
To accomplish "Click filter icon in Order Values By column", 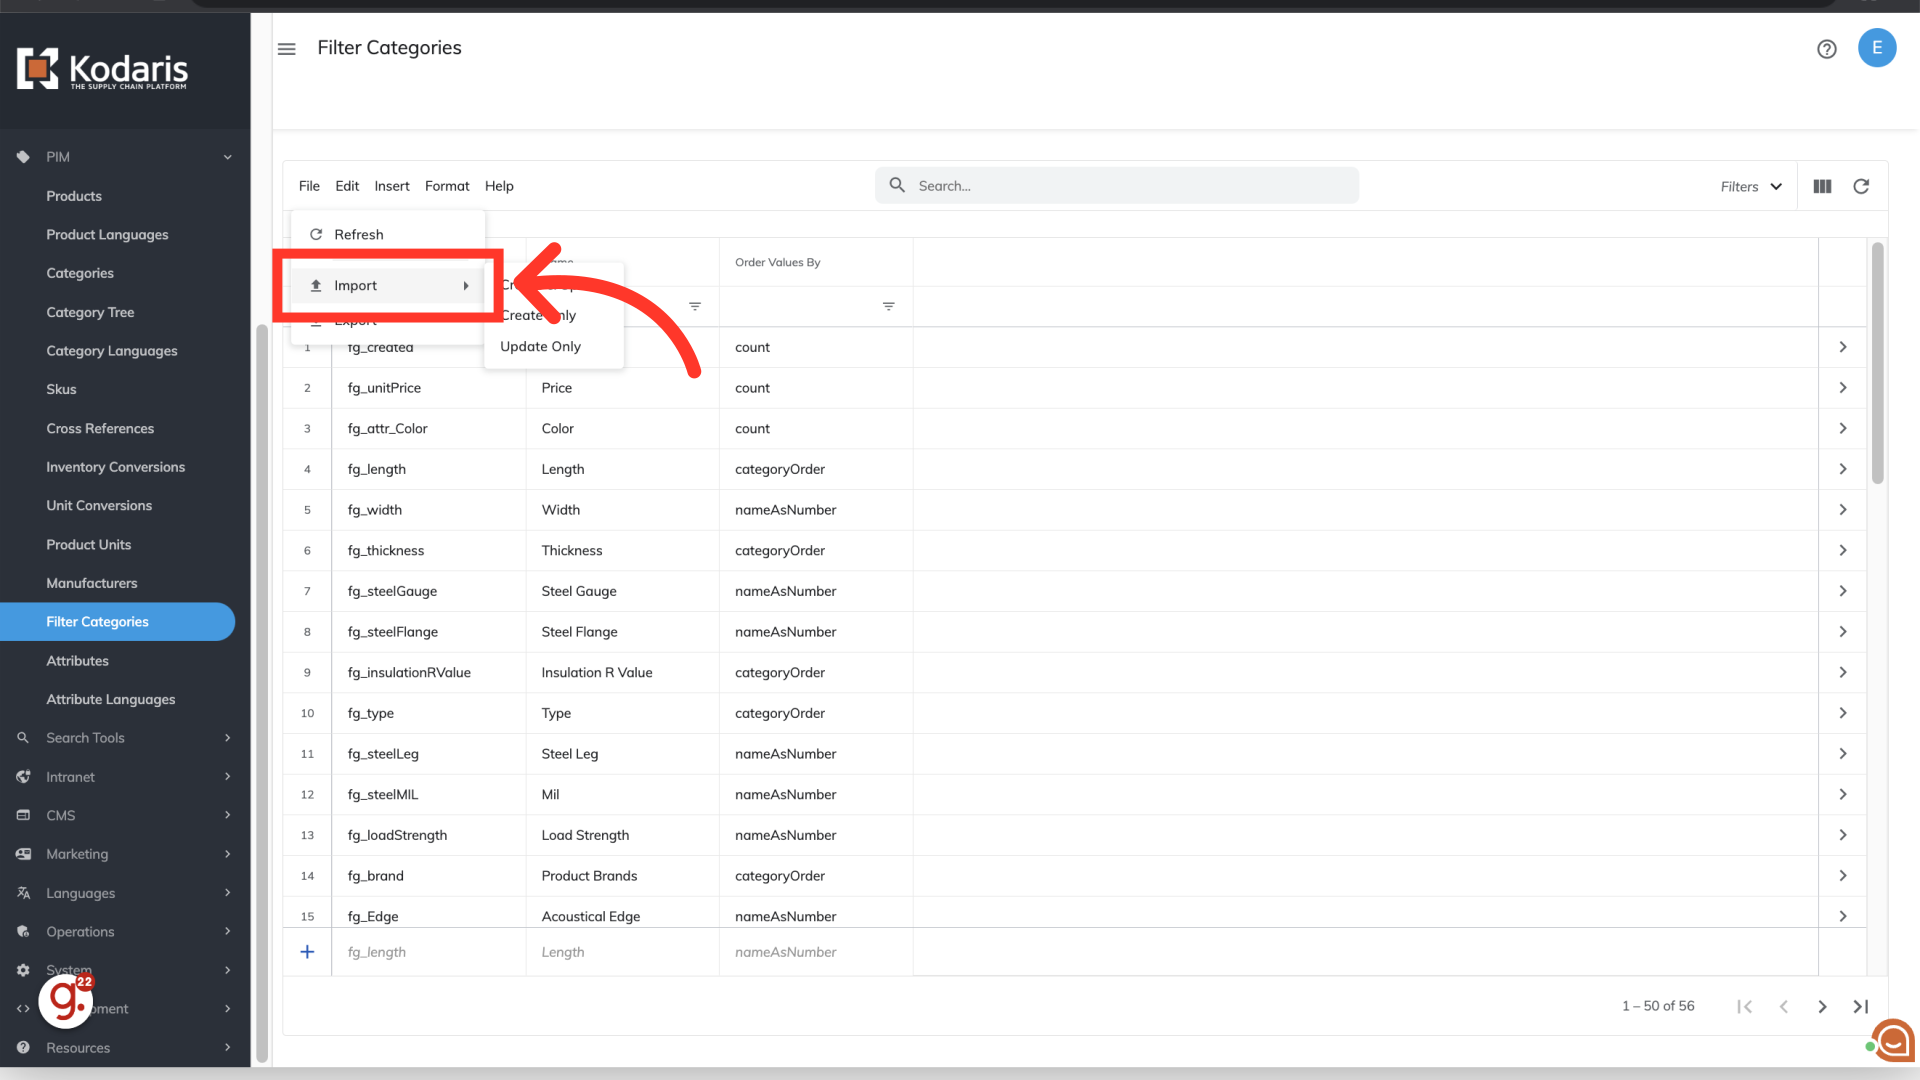I will pyautogui.click(x=888, y=307).
